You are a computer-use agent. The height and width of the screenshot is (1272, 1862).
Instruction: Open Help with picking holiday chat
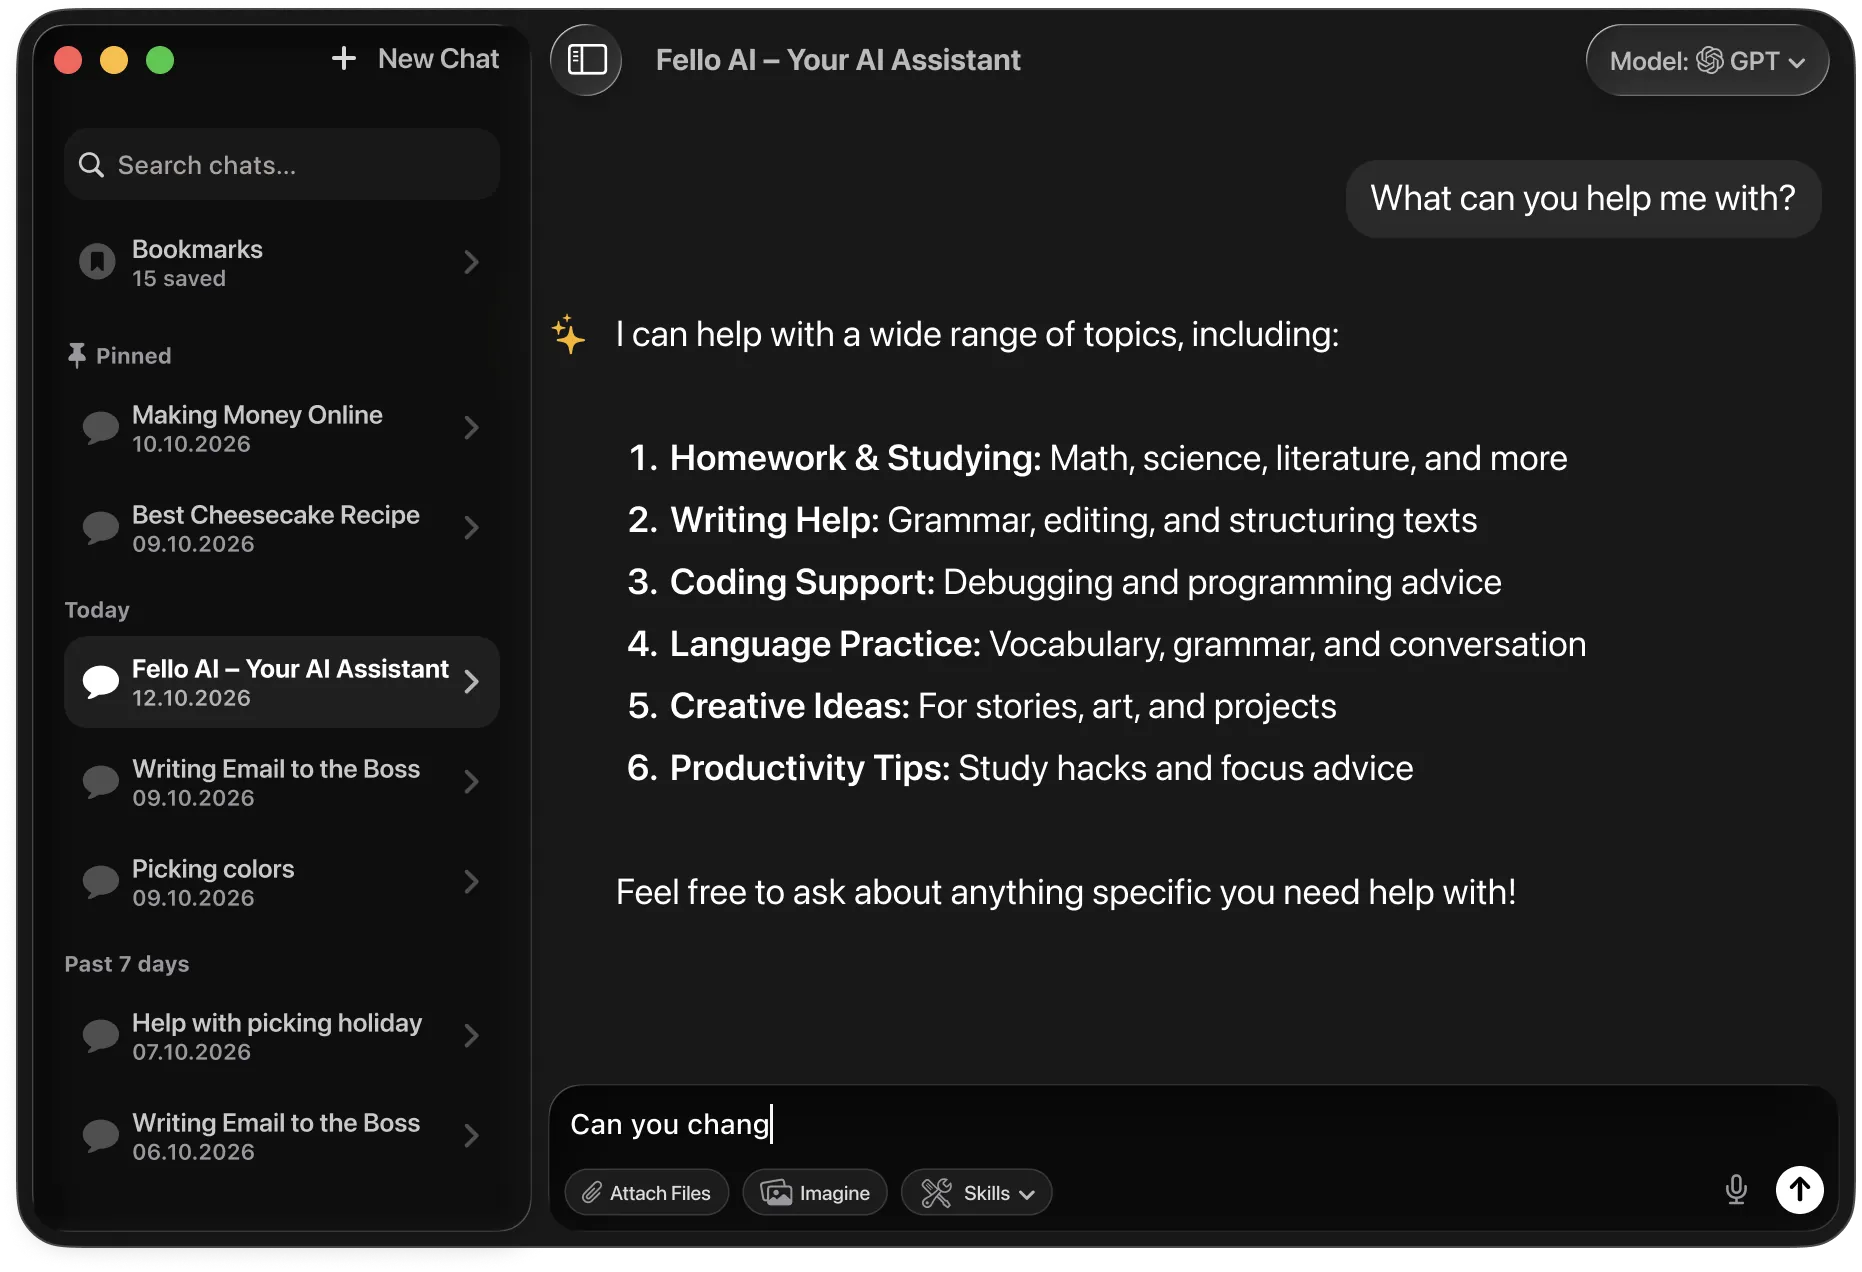282,1036
